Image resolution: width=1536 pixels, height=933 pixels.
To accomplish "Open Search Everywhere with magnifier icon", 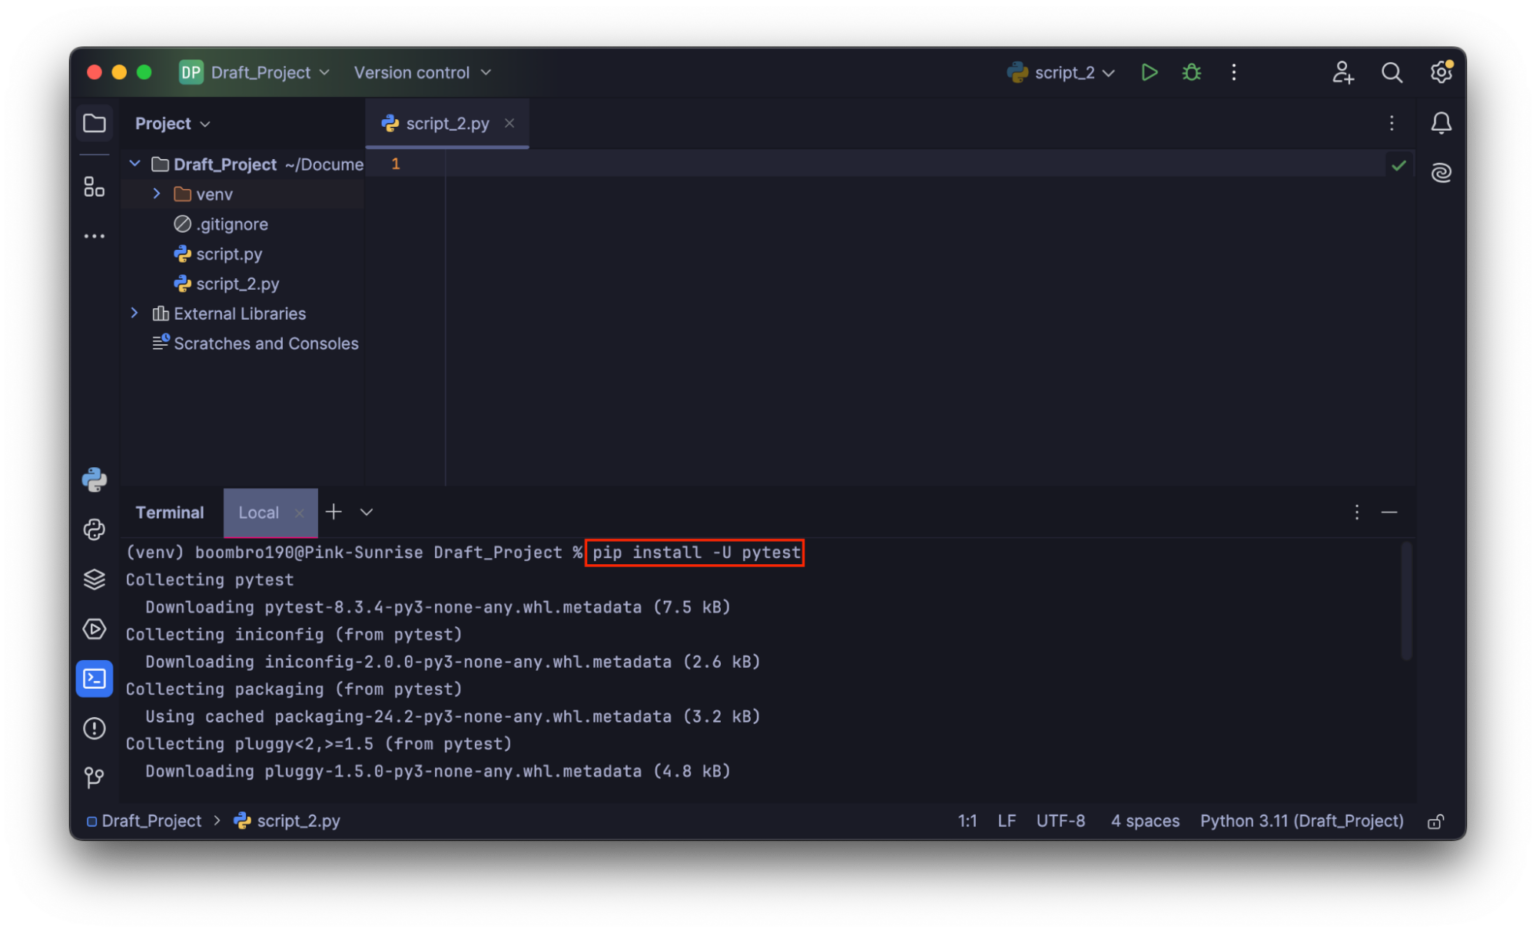I will coord(1391,72).
